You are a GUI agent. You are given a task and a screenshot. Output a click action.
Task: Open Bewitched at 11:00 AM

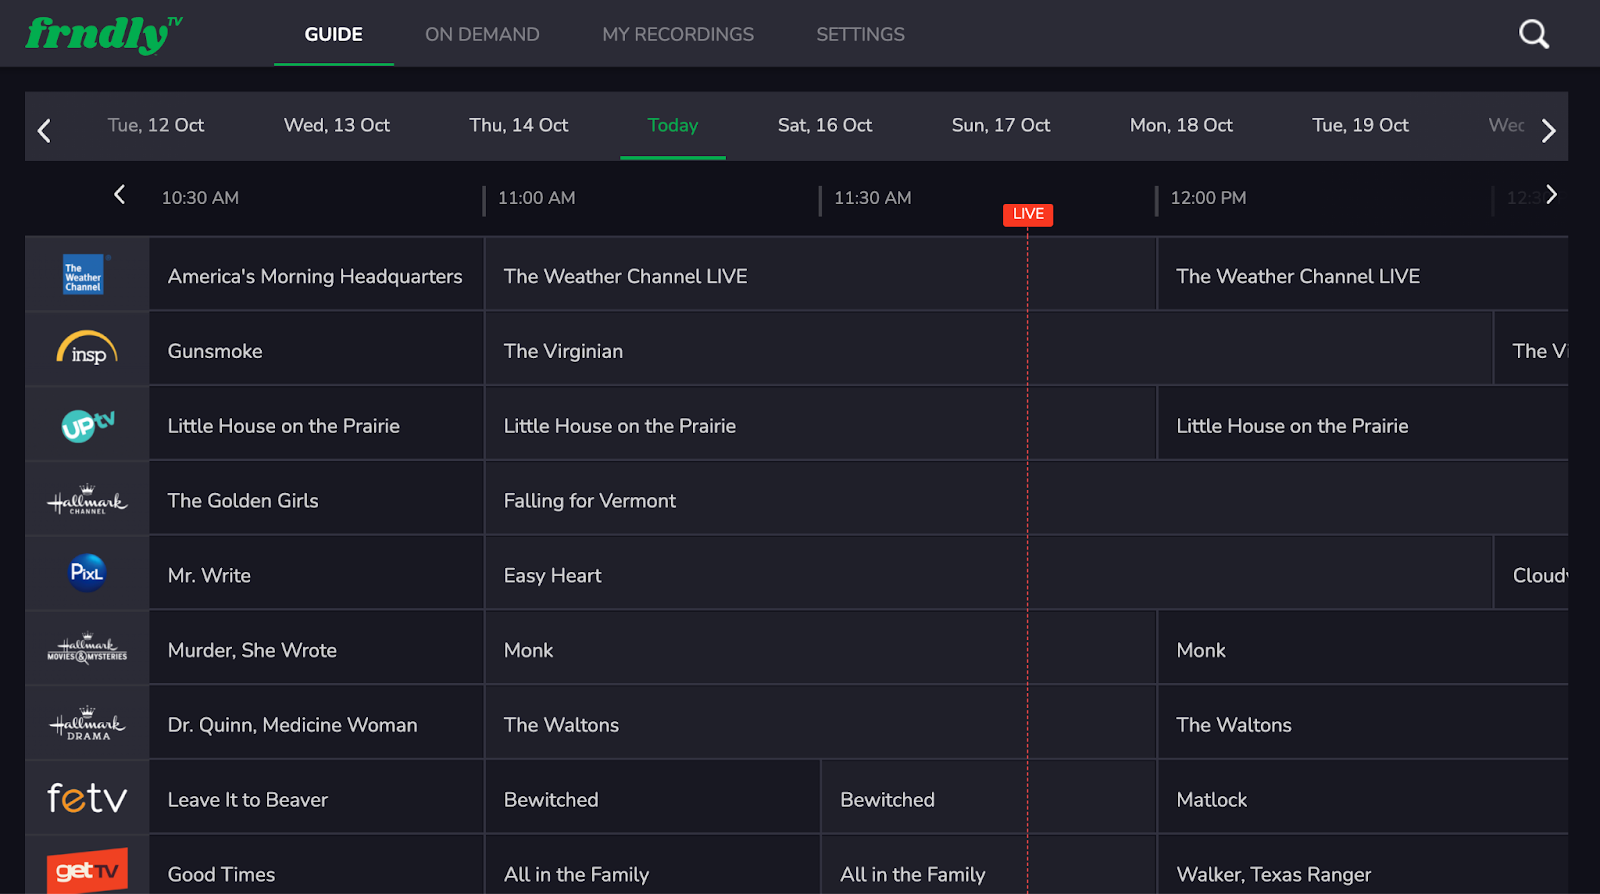[652, 799]
